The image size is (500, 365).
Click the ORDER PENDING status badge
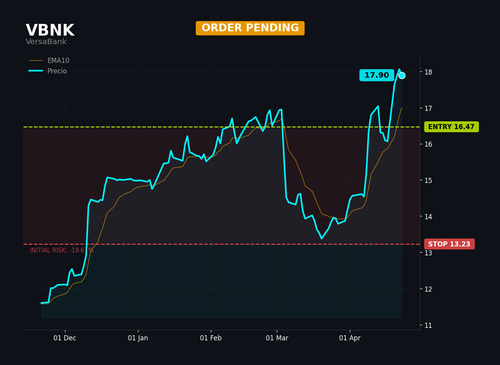tap(250, 28)
